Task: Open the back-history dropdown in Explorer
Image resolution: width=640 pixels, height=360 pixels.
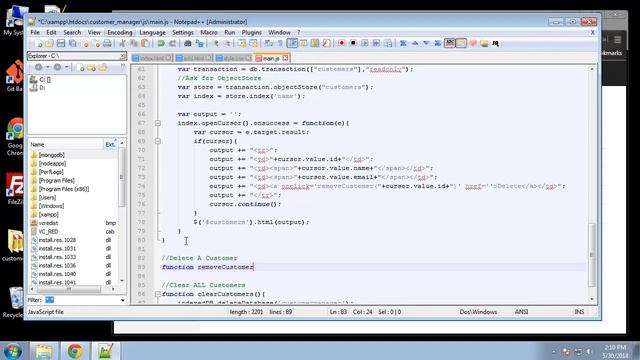Action: [47, 67]
